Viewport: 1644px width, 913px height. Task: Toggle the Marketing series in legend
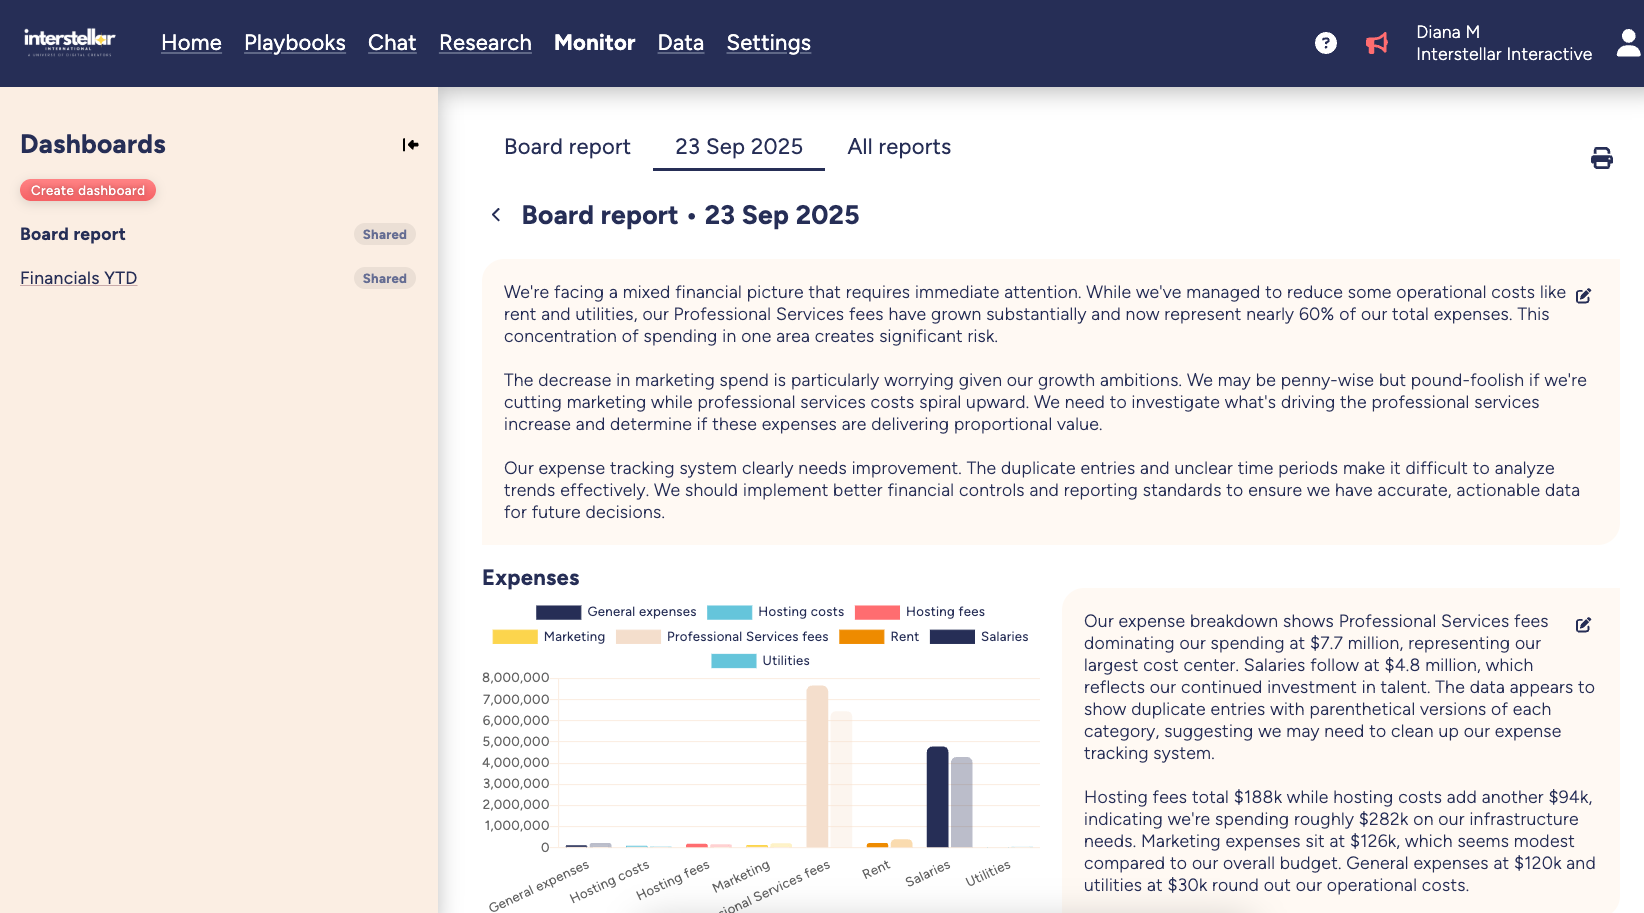click(549, 637)
